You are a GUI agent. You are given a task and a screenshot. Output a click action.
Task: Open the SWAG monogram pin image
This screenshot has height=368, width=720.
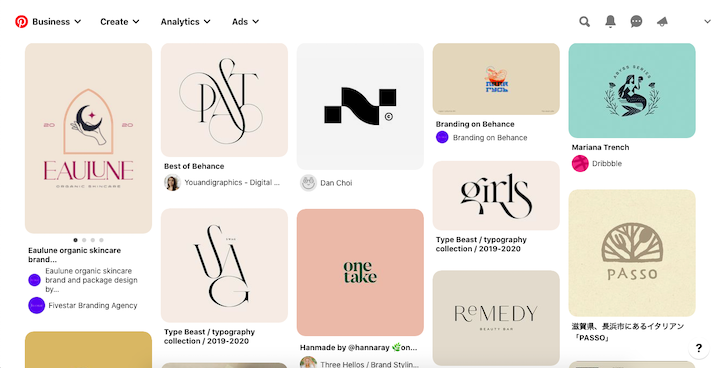coord(224,265)
